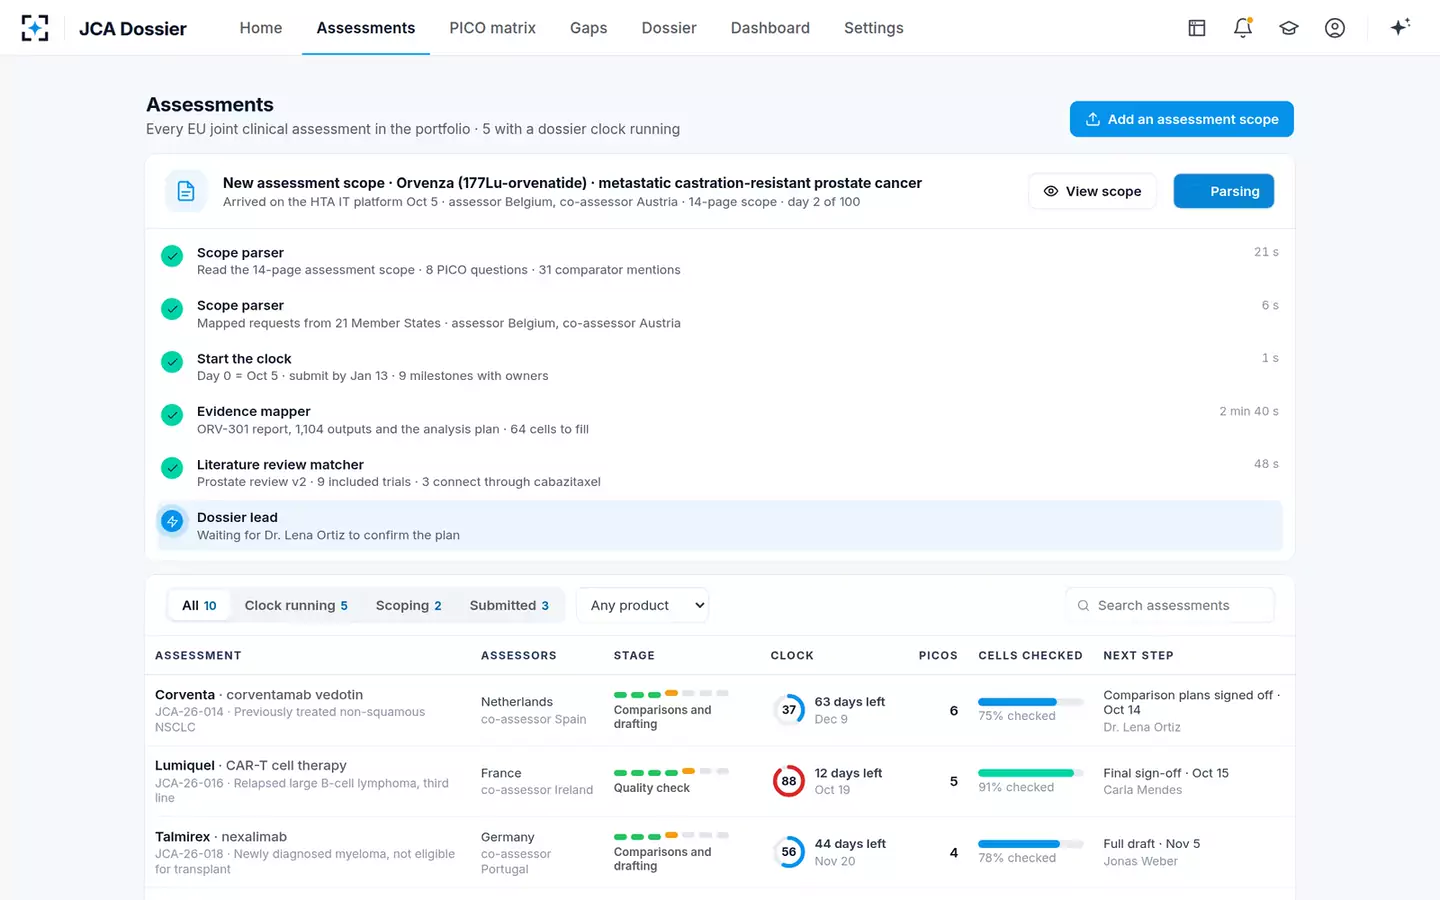Select the All 10 filter
The width and height of the screenshot is (1440, 900).
pyautogui.click(x=199, y=605)
